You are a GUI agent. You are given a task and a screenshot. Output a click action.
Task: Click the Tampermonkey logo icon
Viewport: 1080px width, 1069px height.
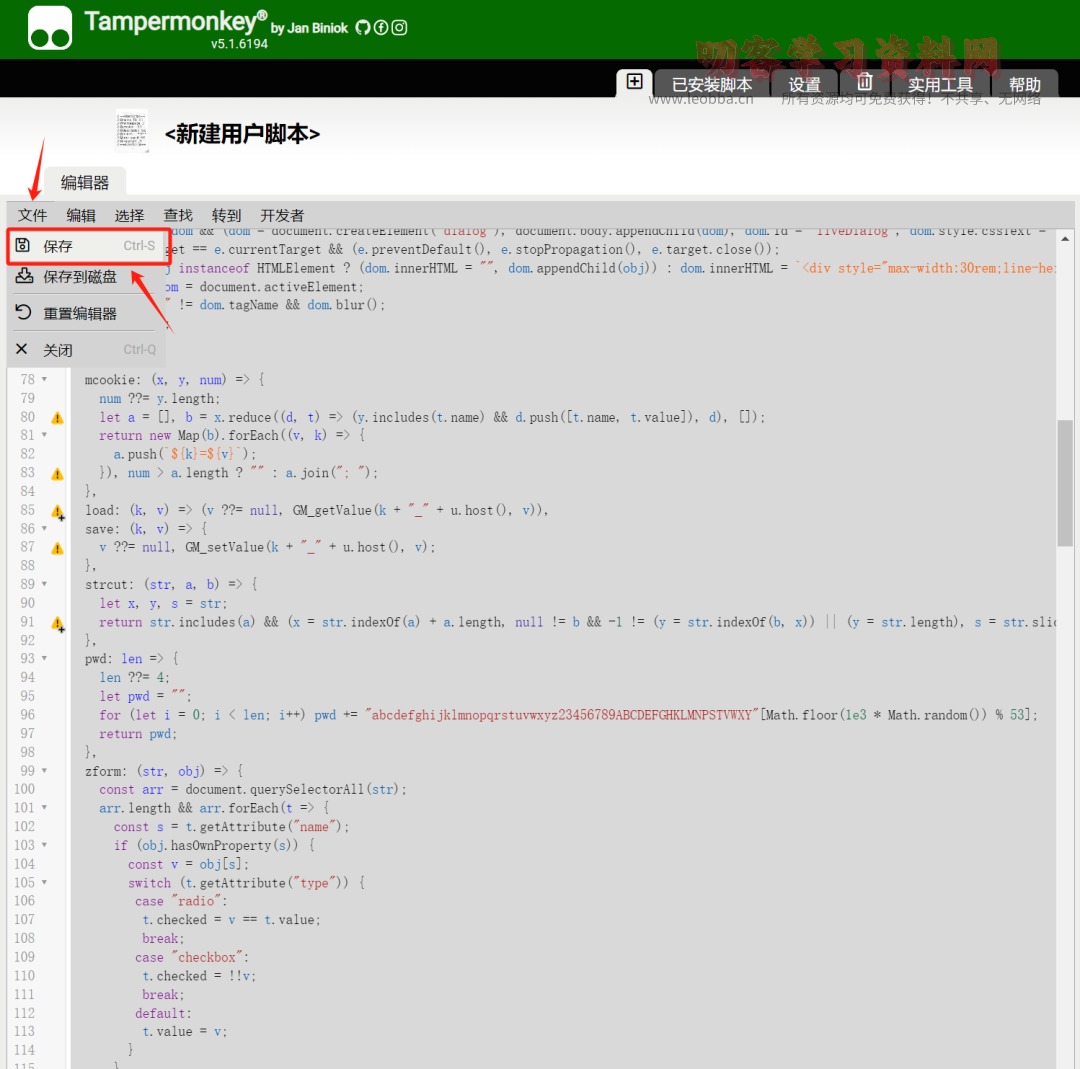pos(49,28)
